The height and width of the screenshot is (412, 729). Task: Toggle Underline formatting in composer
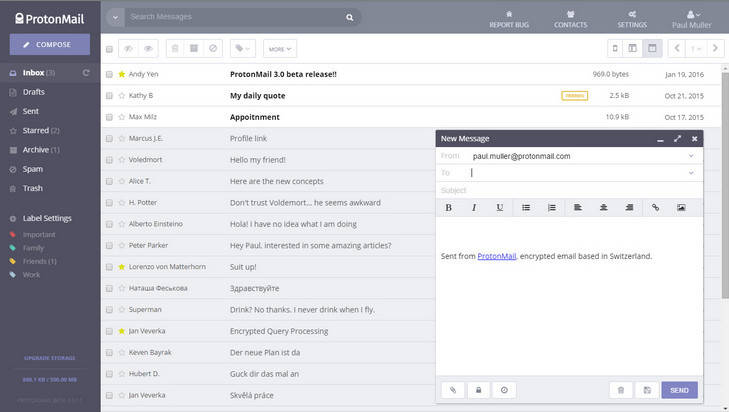click(x=499, y=207)
